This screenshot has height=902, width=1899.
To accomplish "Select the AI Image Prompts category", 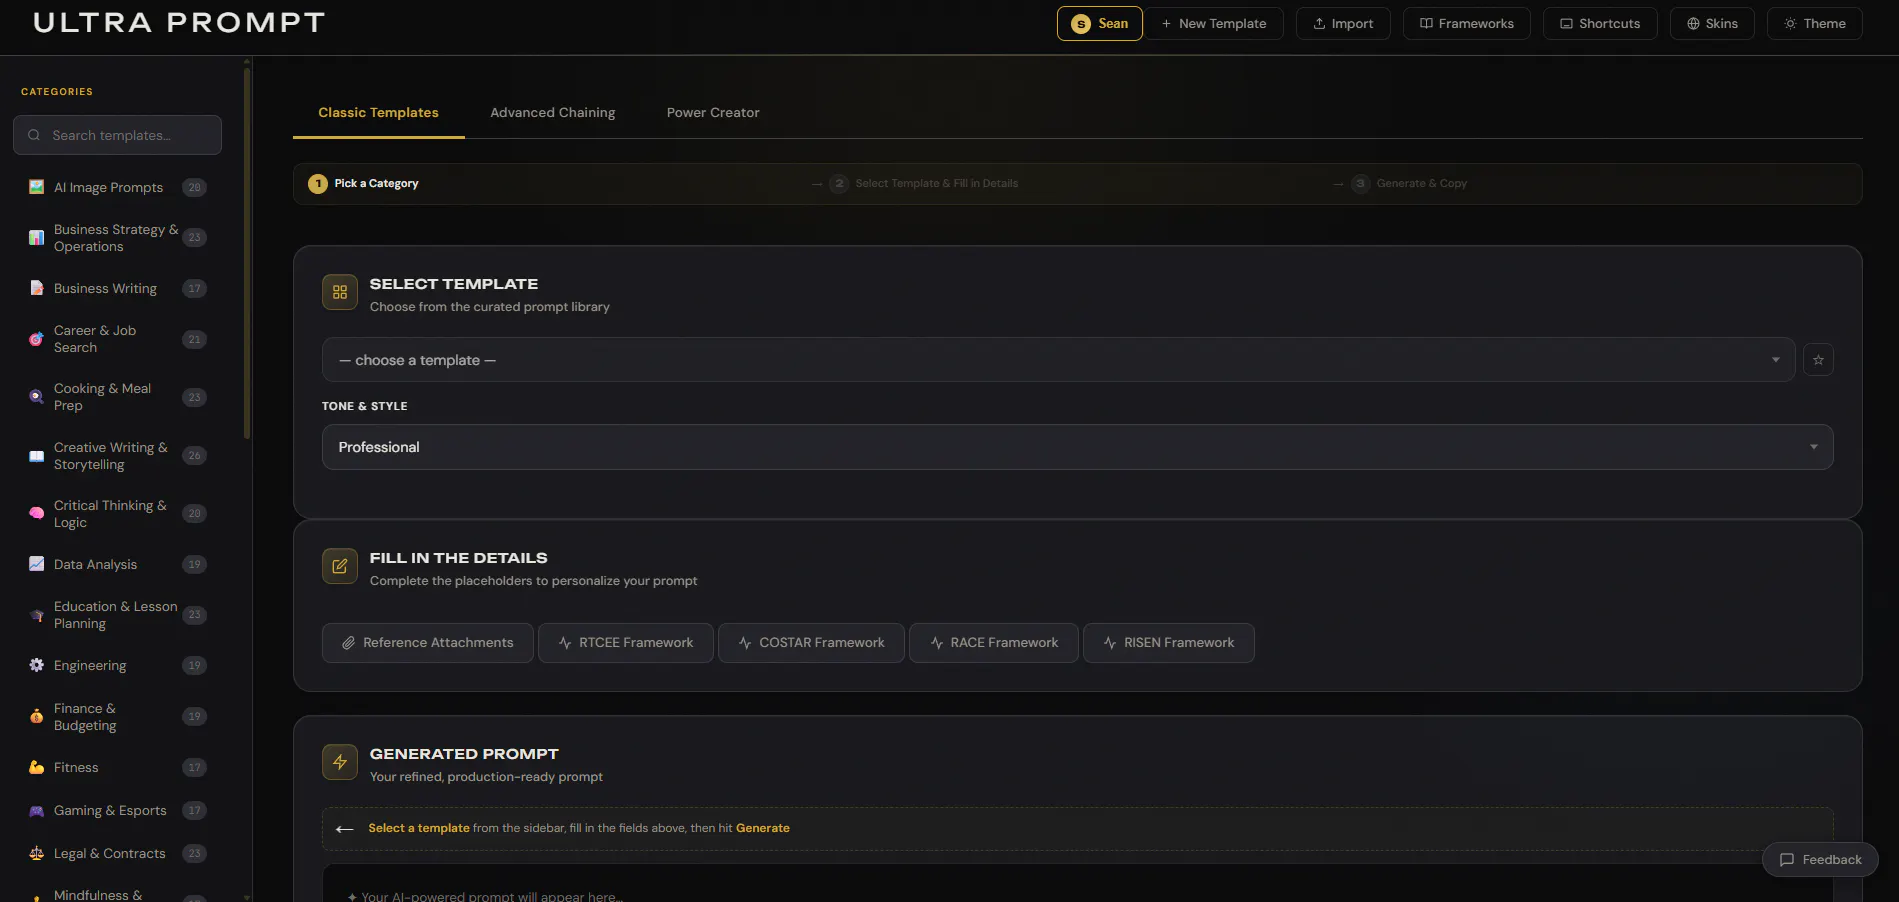I will [x=117, y=187].
